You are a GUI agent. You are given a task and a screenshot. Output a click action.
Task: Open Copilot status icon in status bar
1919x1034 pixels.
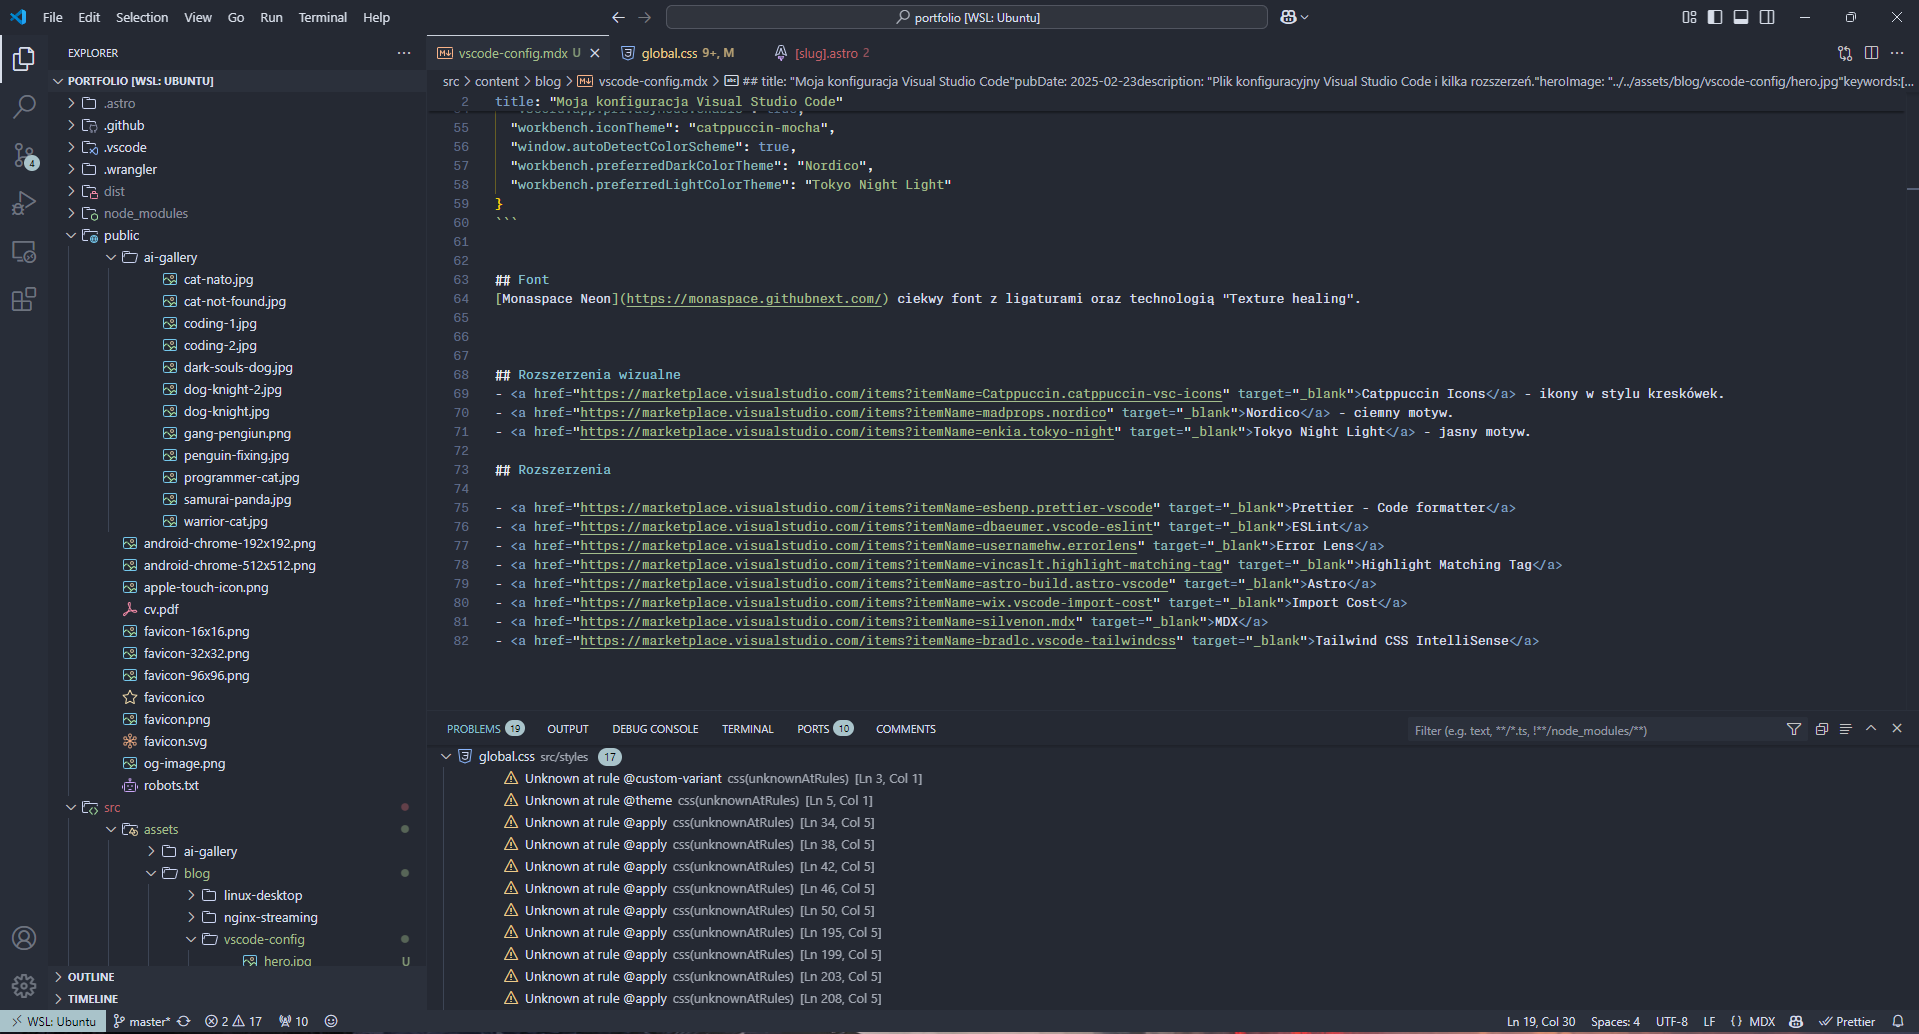tap(1796, 1021)
